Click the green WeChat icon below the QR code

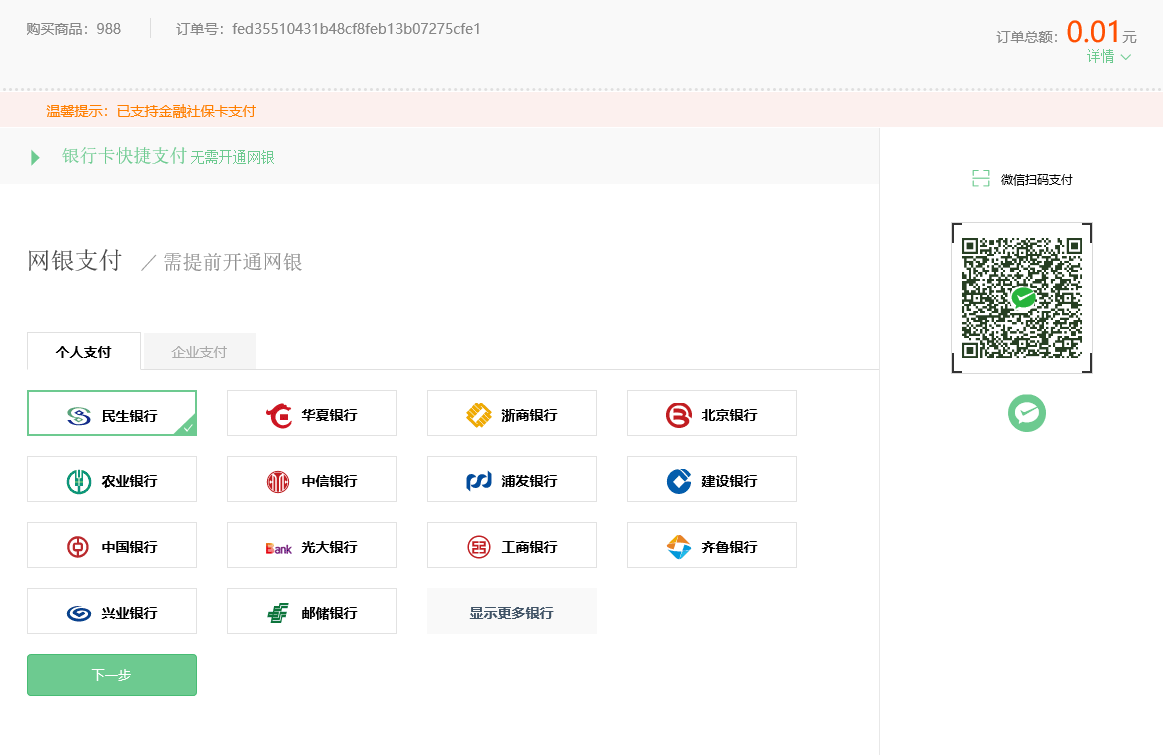click(x=1026, y=413)
